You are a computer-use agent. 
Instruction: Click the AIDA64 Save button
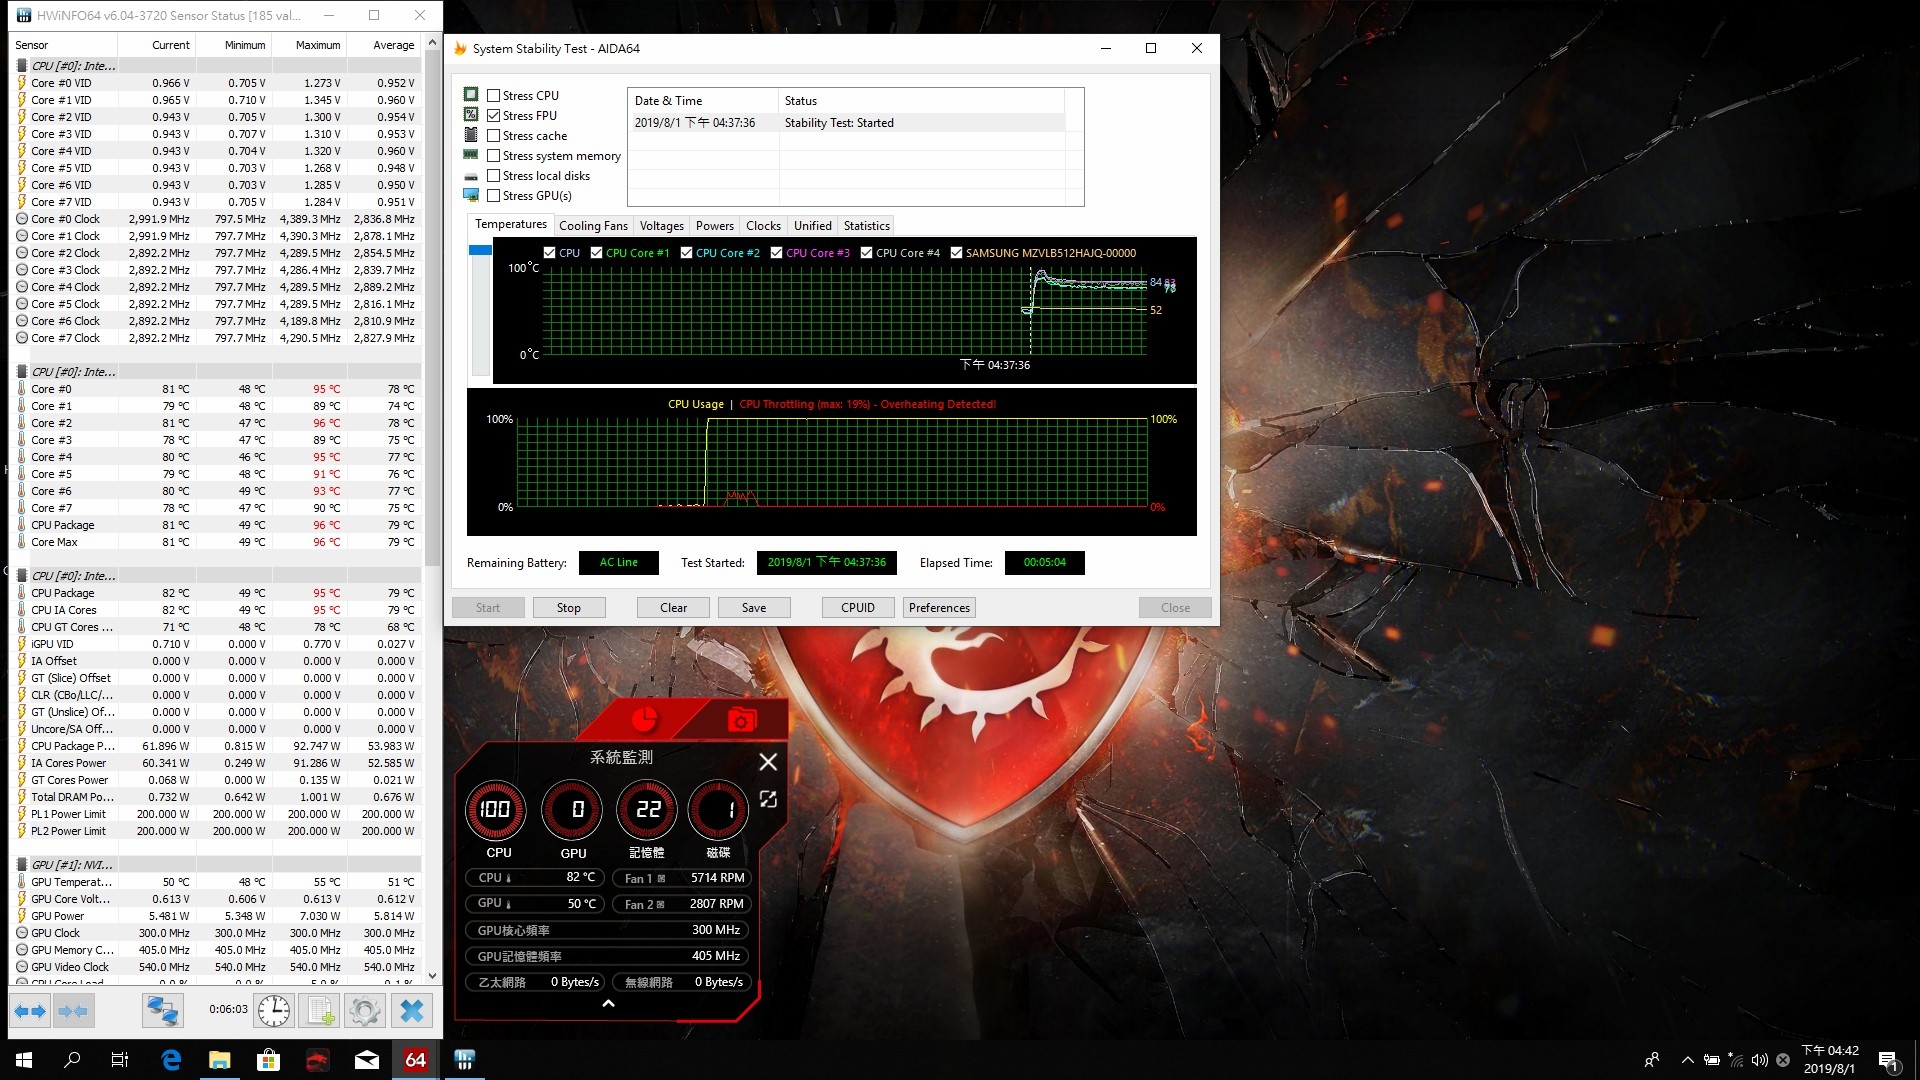point(754,608)
